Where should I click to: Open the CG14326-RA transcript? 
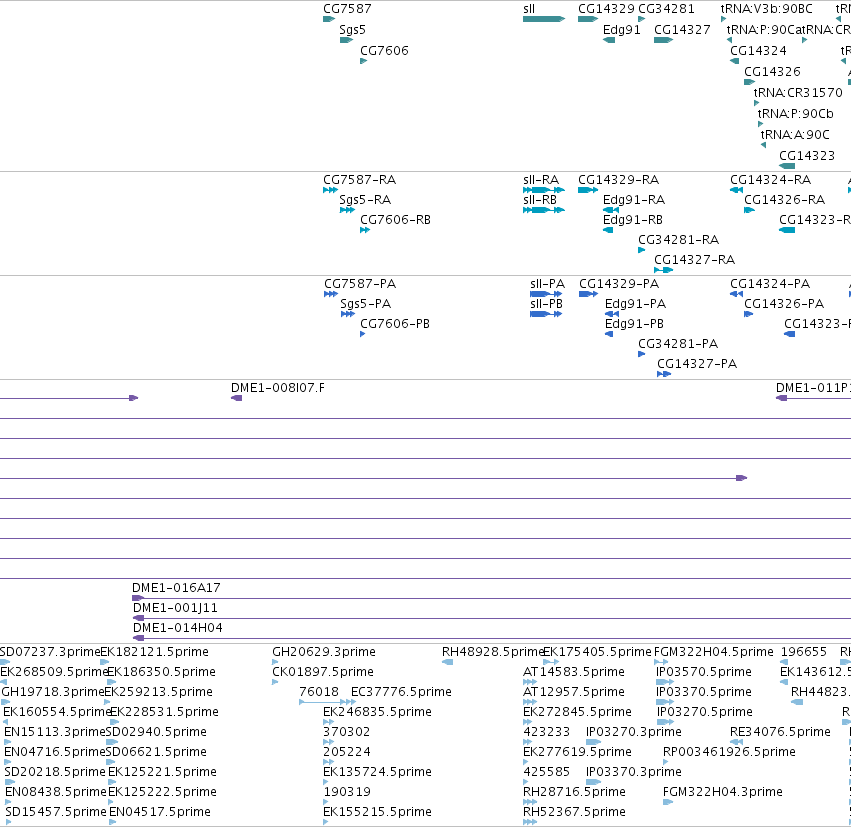click(x=750, y=210)
